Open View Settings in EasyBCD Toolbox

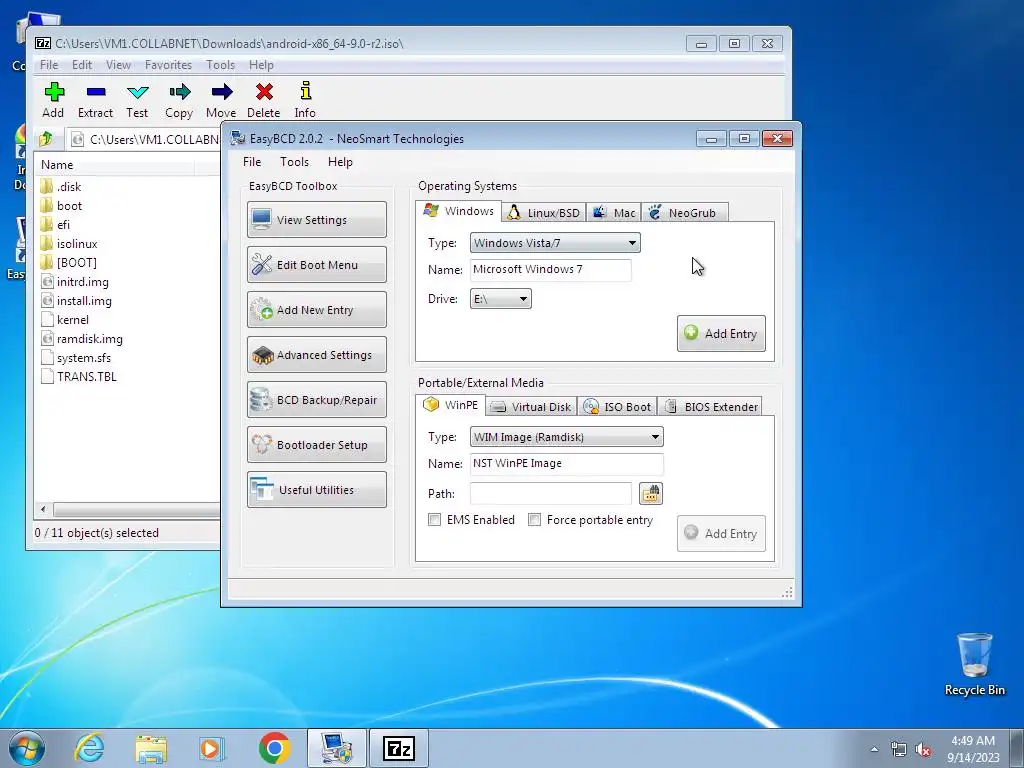tap(317, 219)
